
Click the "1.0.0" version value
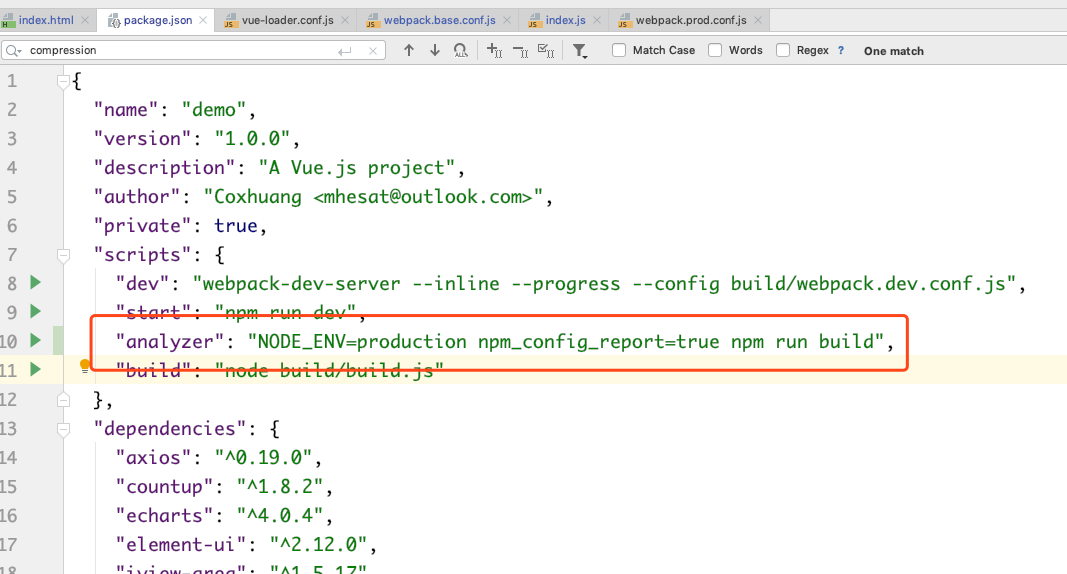(252, 139)
